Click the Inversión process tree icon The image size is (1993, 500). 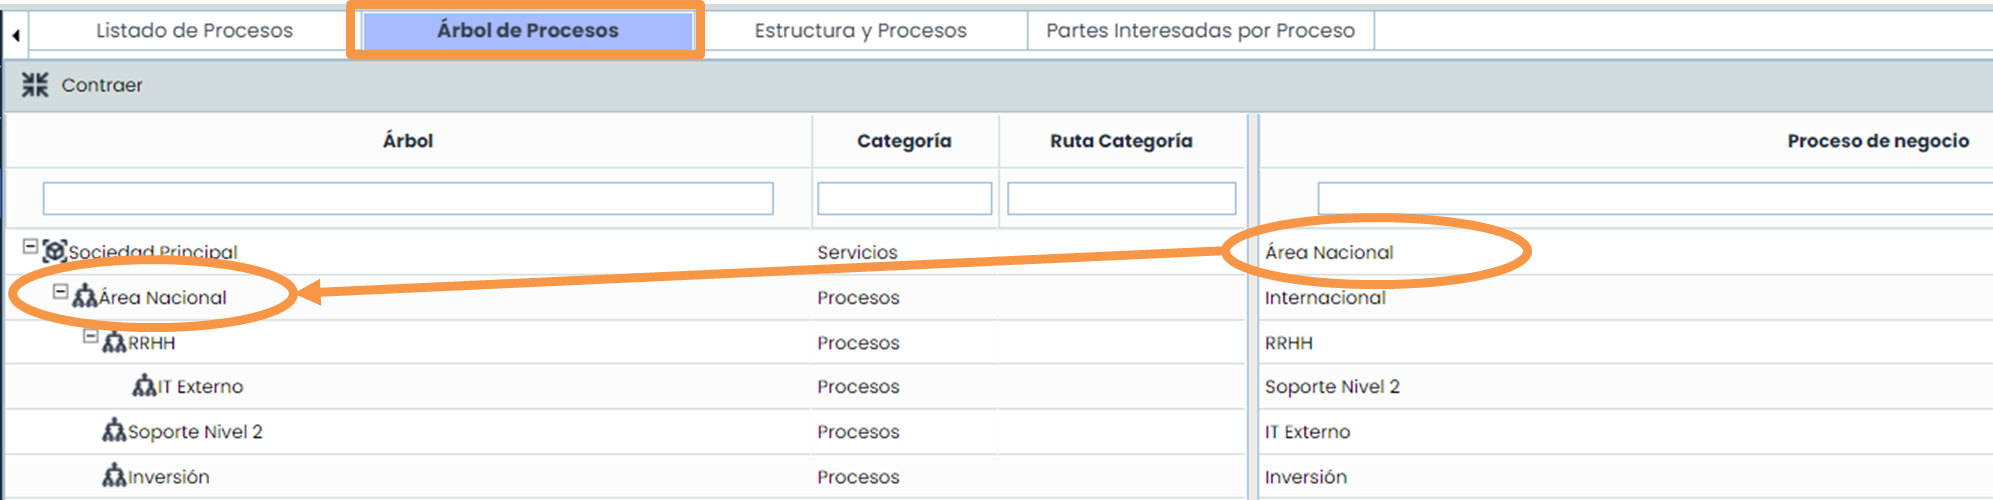(x=114, y=476)
